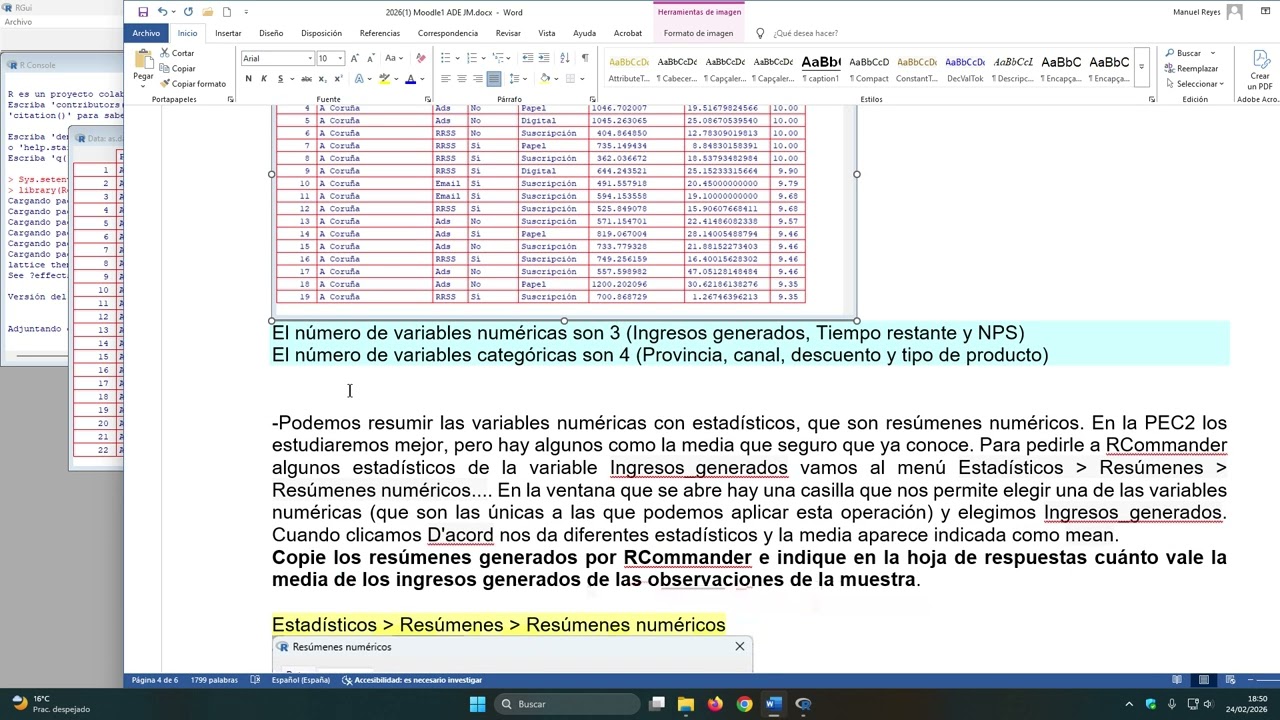Viewport: 1280px width, 720px height.
Task: Click the bullet list icon
Action: tap(446, 58)
